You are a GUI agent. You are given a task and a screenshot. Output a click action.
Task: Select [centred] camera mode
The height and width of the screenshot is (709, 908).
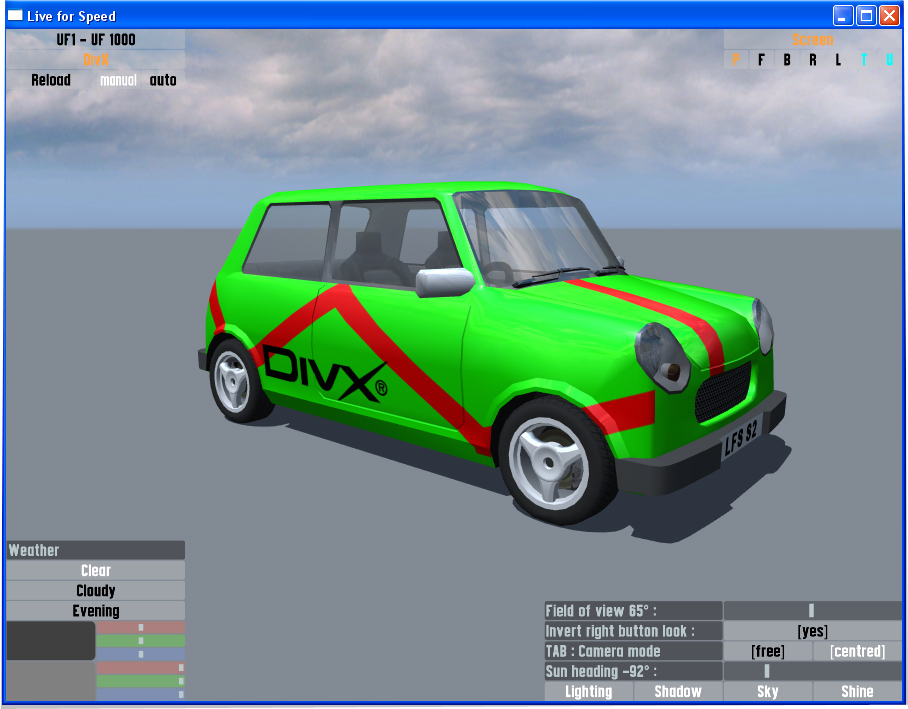click(858, 651)
